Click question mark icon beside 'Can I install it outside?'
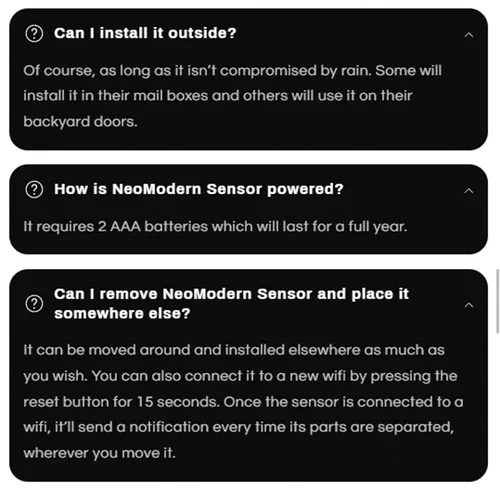The height and width of the screenshot is (493, 500). pos(34,34)
